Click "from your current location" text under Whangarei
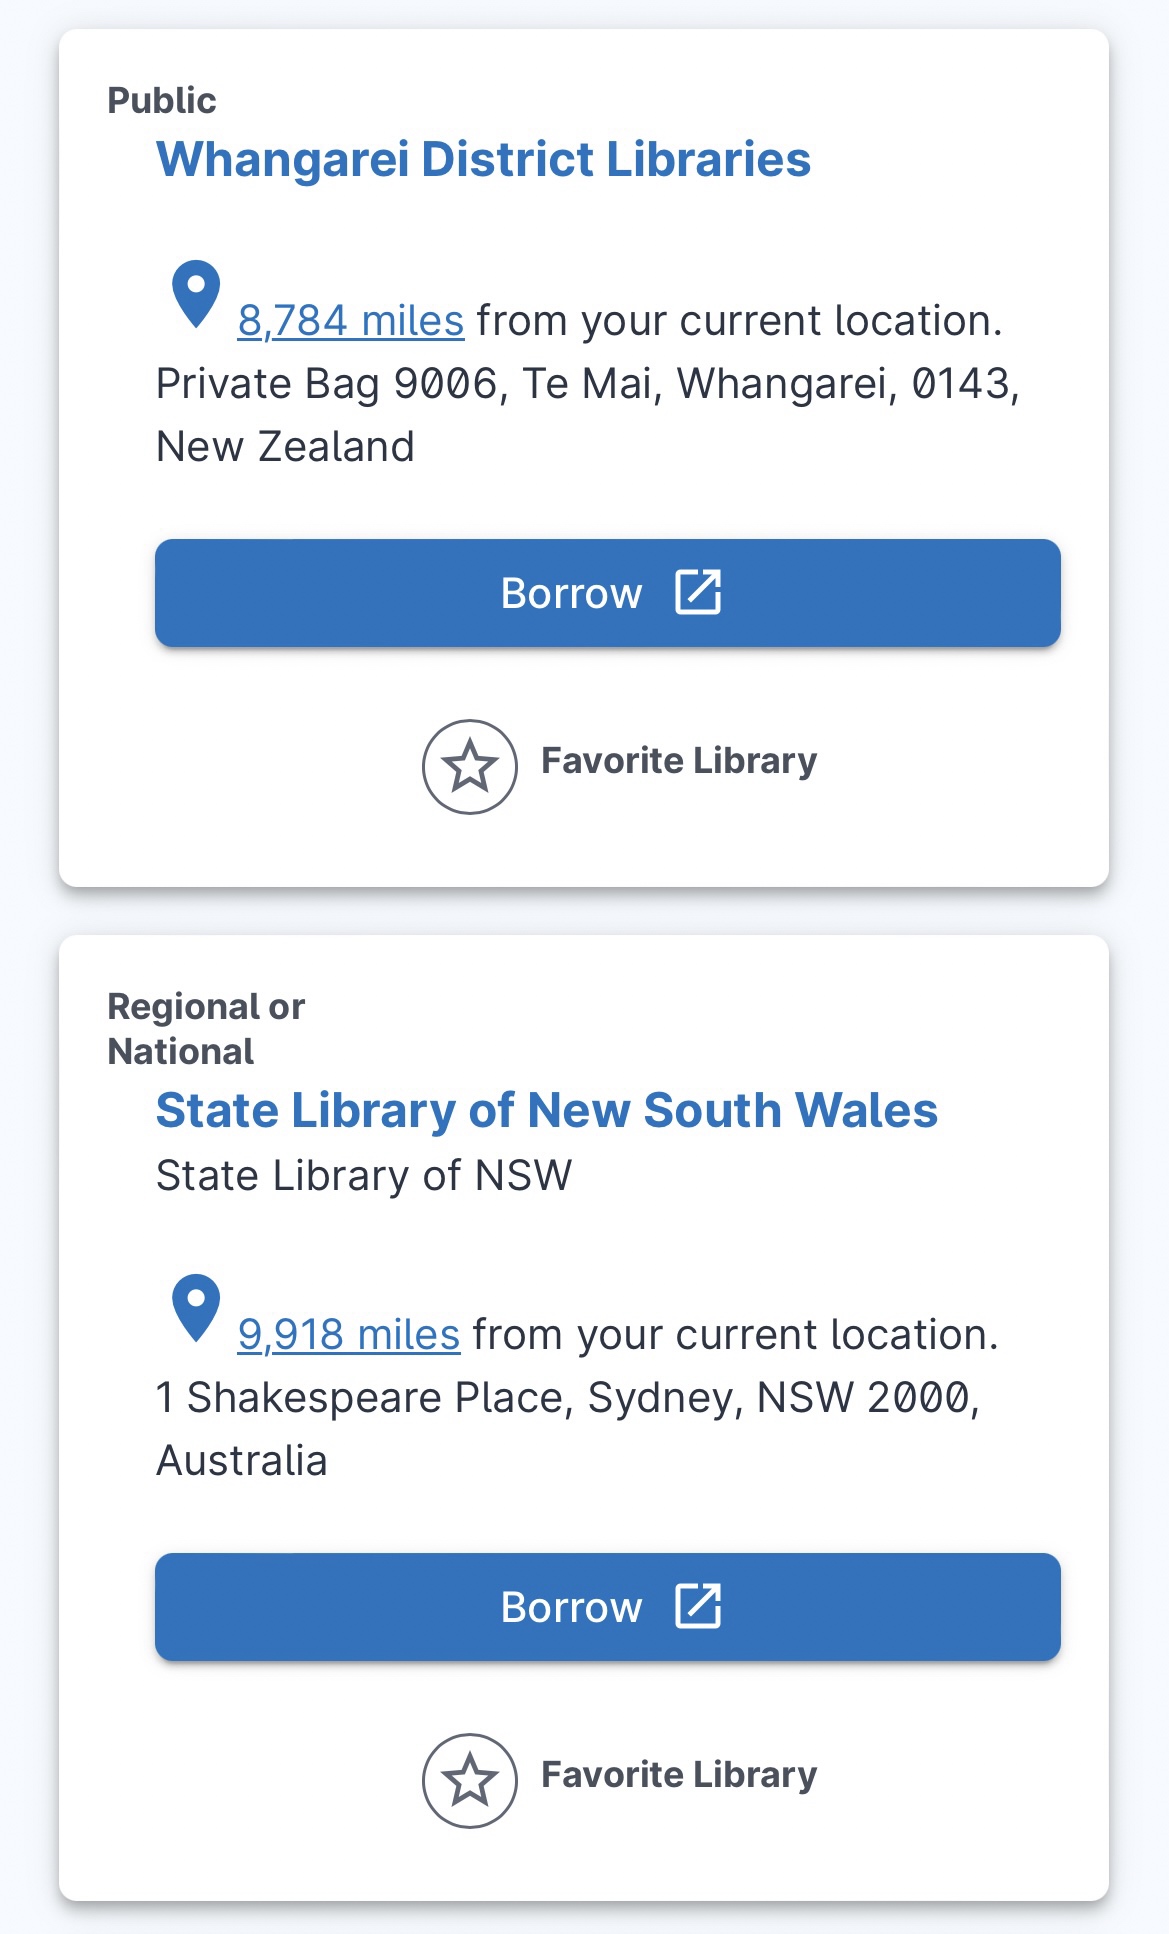 [x=739, y=321]
